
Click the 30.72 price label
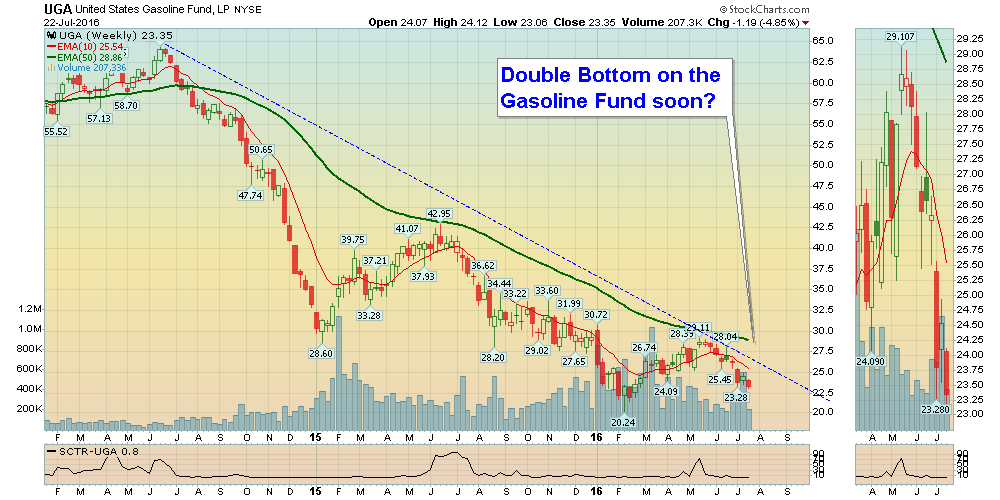[595, 314]
